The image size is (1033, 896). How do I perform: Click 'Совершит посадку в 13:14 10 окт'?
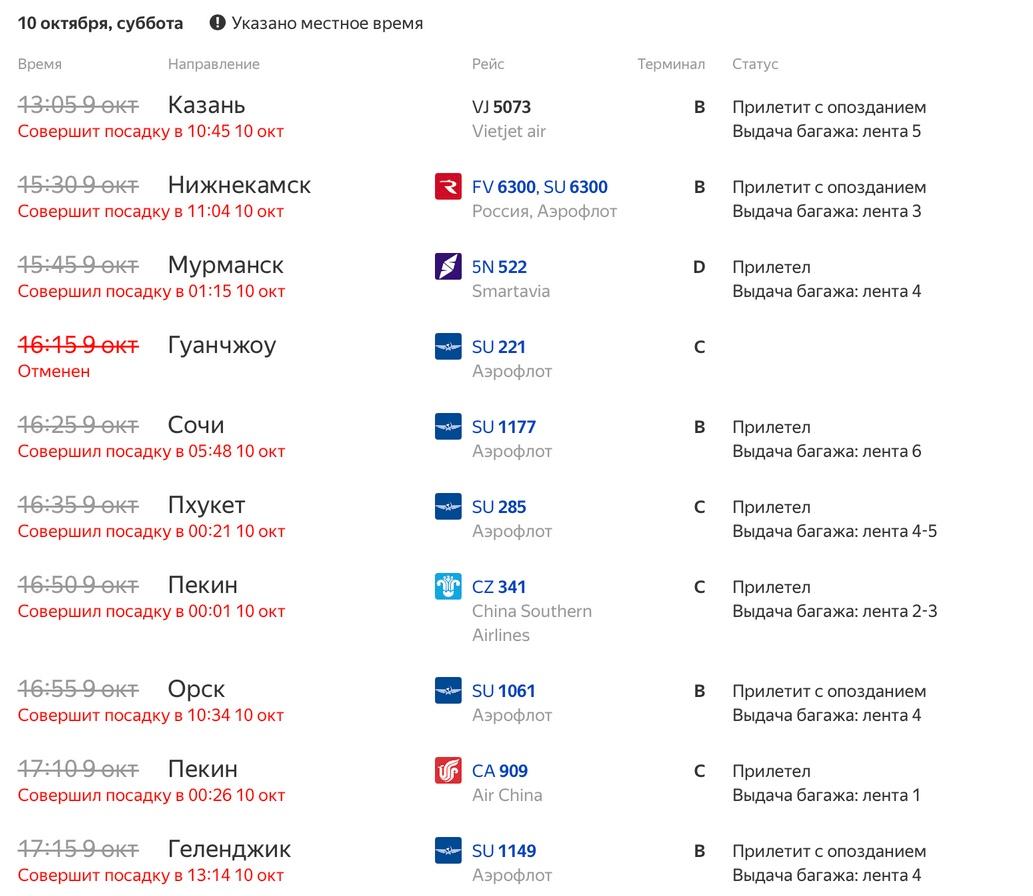[151, 876]
